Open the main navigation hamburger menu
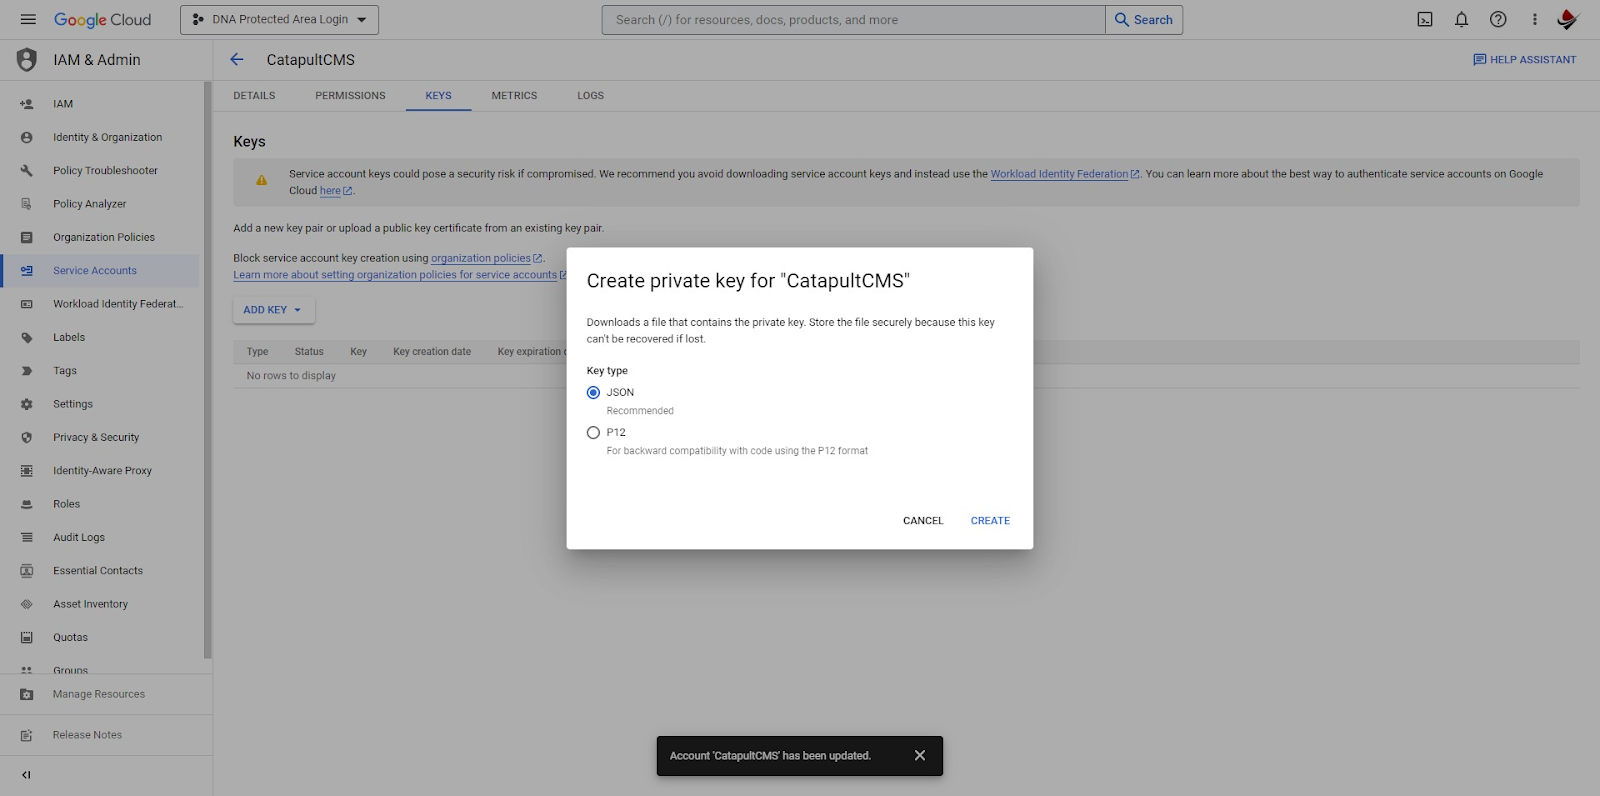 coord(28,20)
